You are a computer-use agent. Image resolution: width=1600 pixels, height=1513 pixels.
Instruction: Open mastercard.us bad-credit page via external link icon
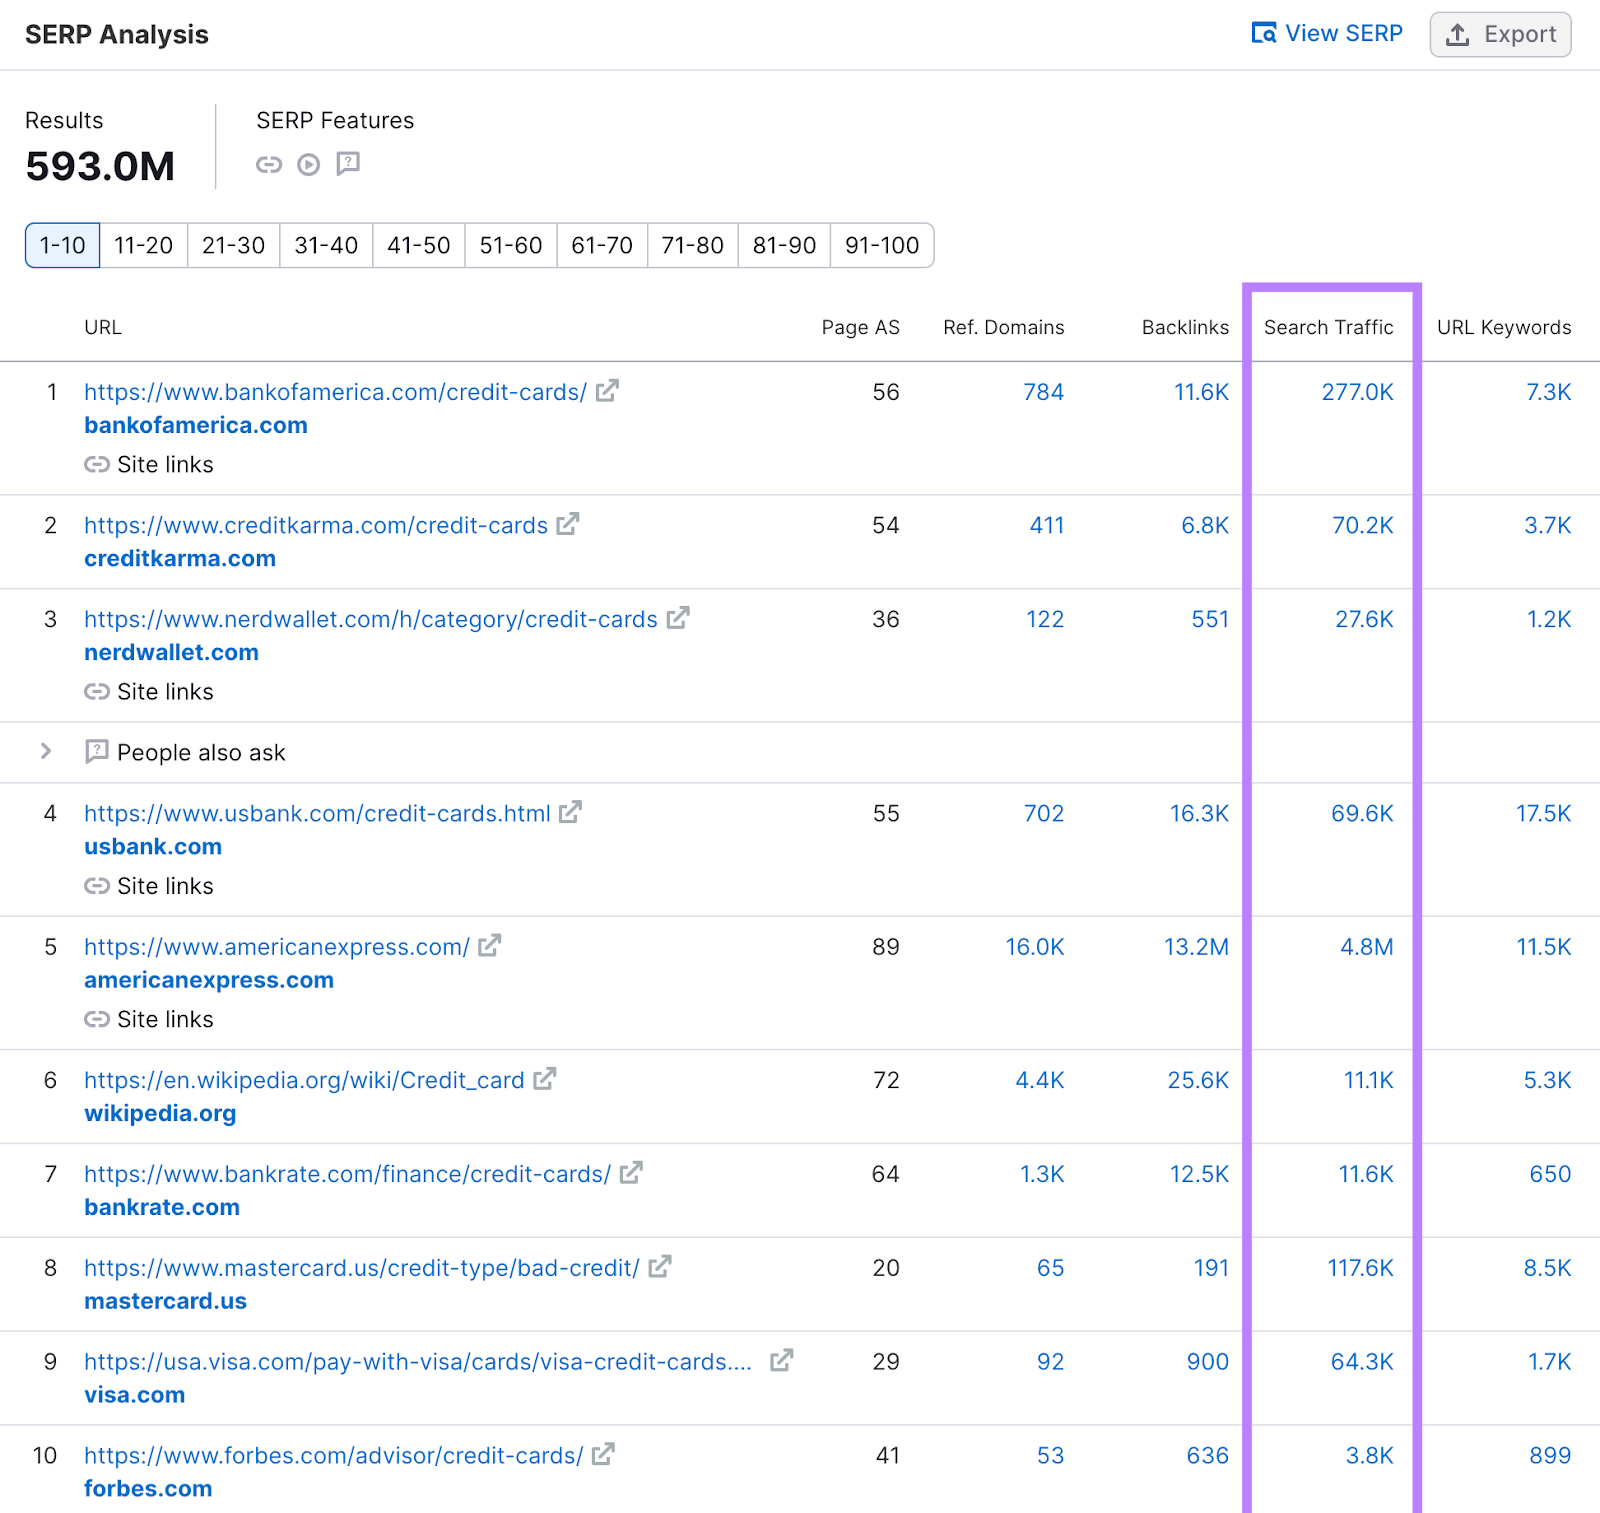pos(659,1267)
